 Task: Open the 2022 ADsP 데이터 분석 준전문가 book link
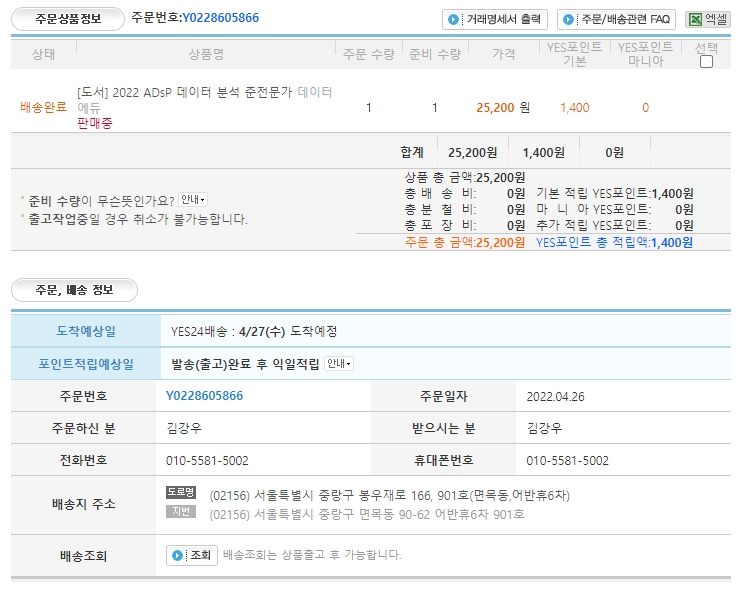click(184, 92)
